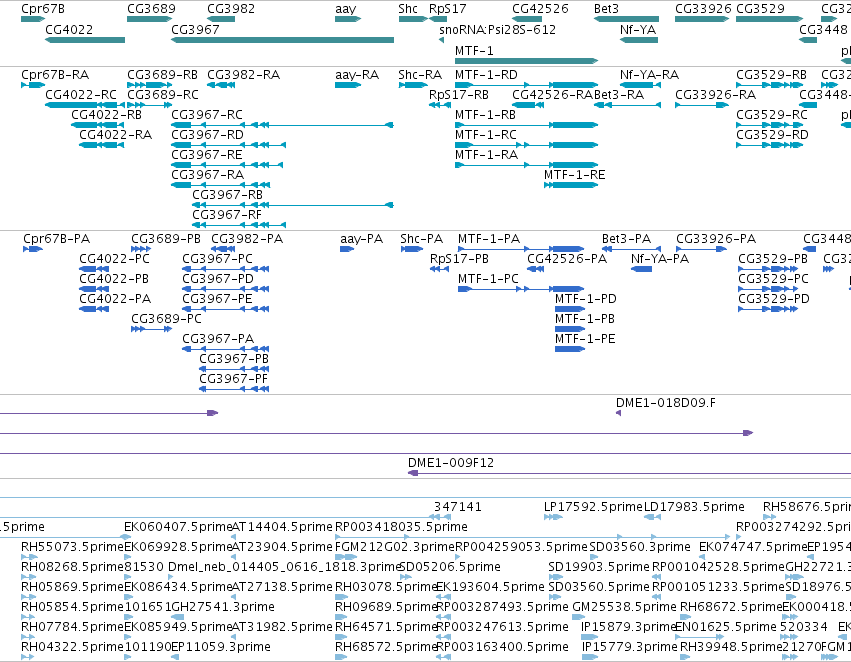
Task: Click the DME1-018D09.F clone label
Action: pos(665,403)
